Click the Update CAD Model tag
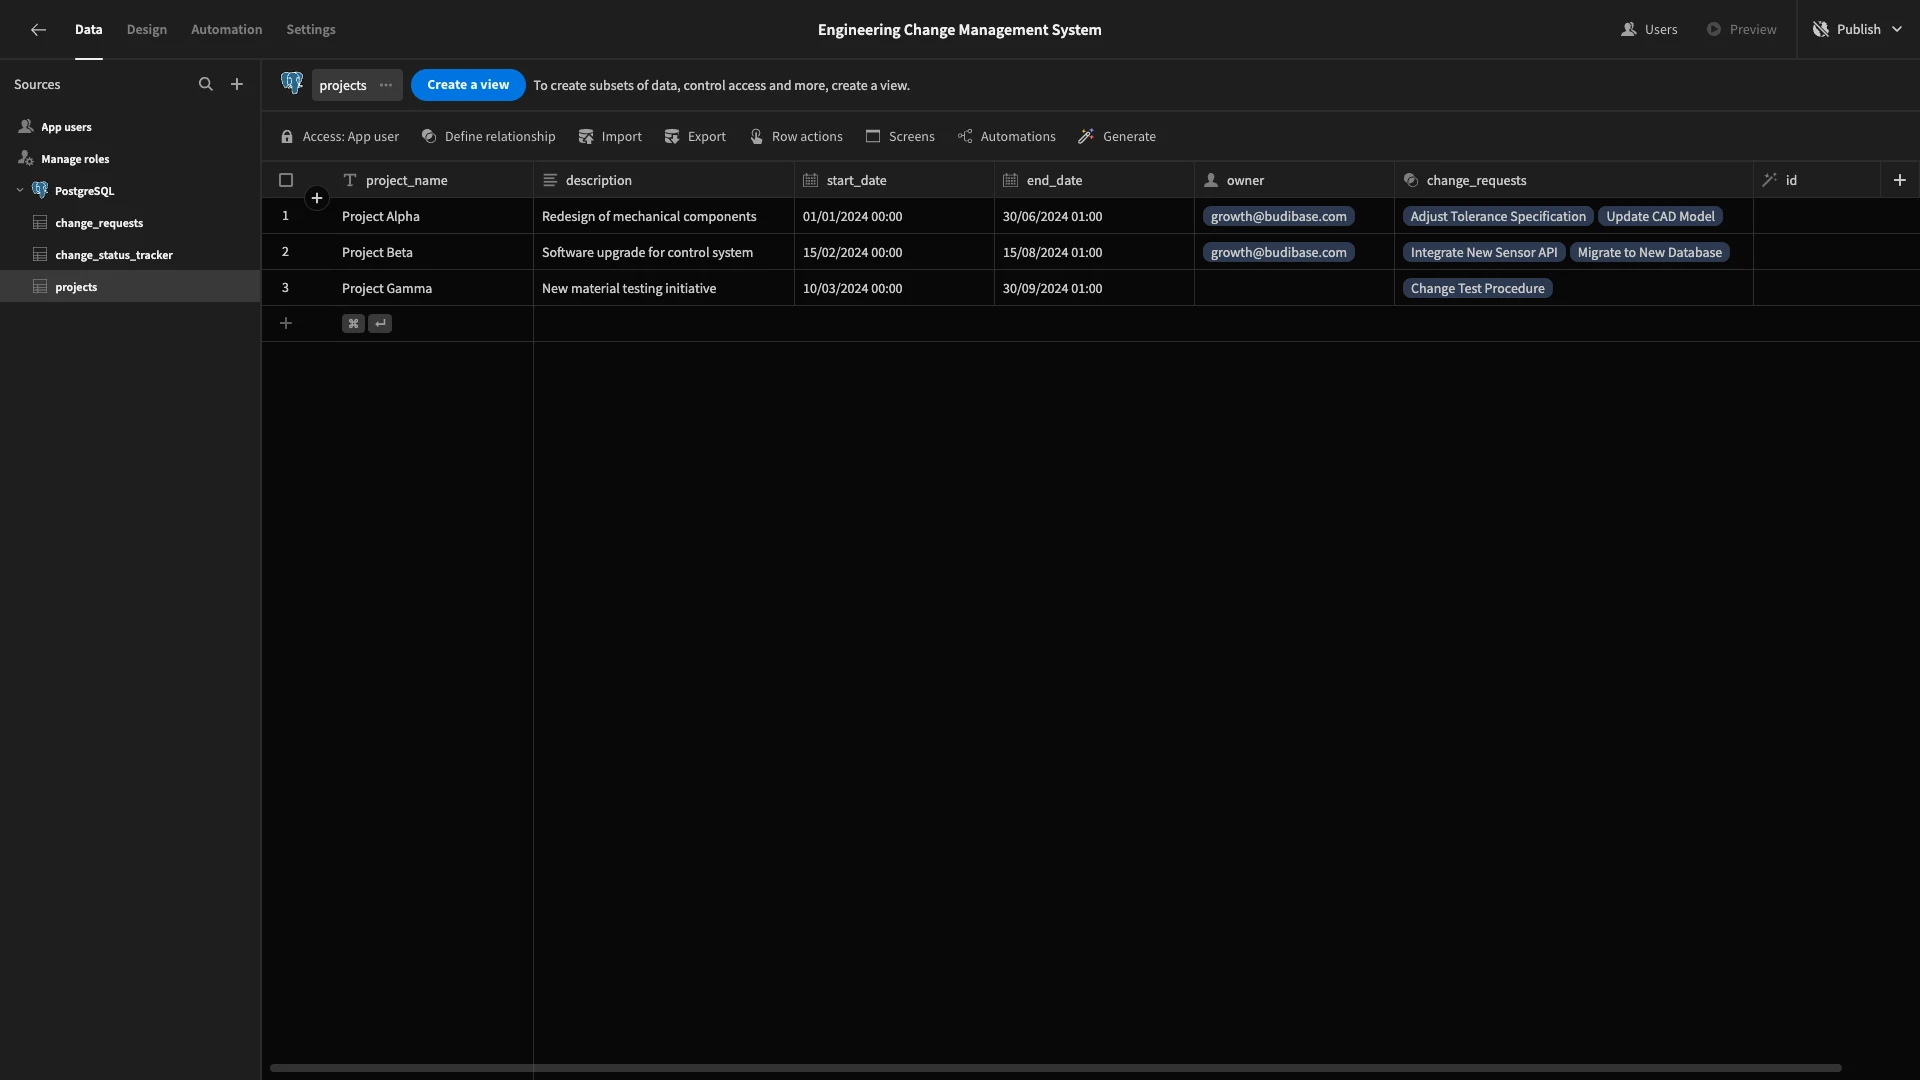The image size is (1920, 1080). coord(1660,217)
